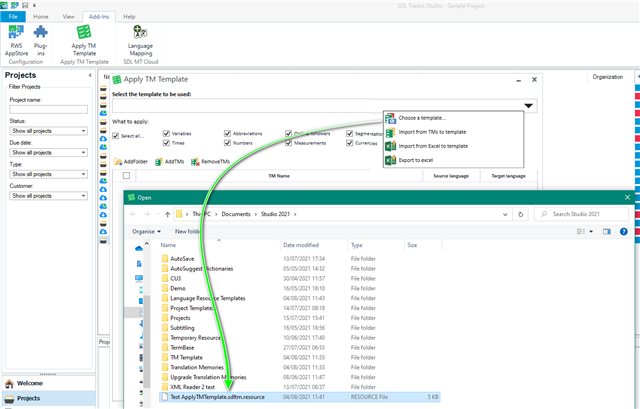Go up one folder level in Open dialog
640x409 pixels.
(x=167, y=214)
